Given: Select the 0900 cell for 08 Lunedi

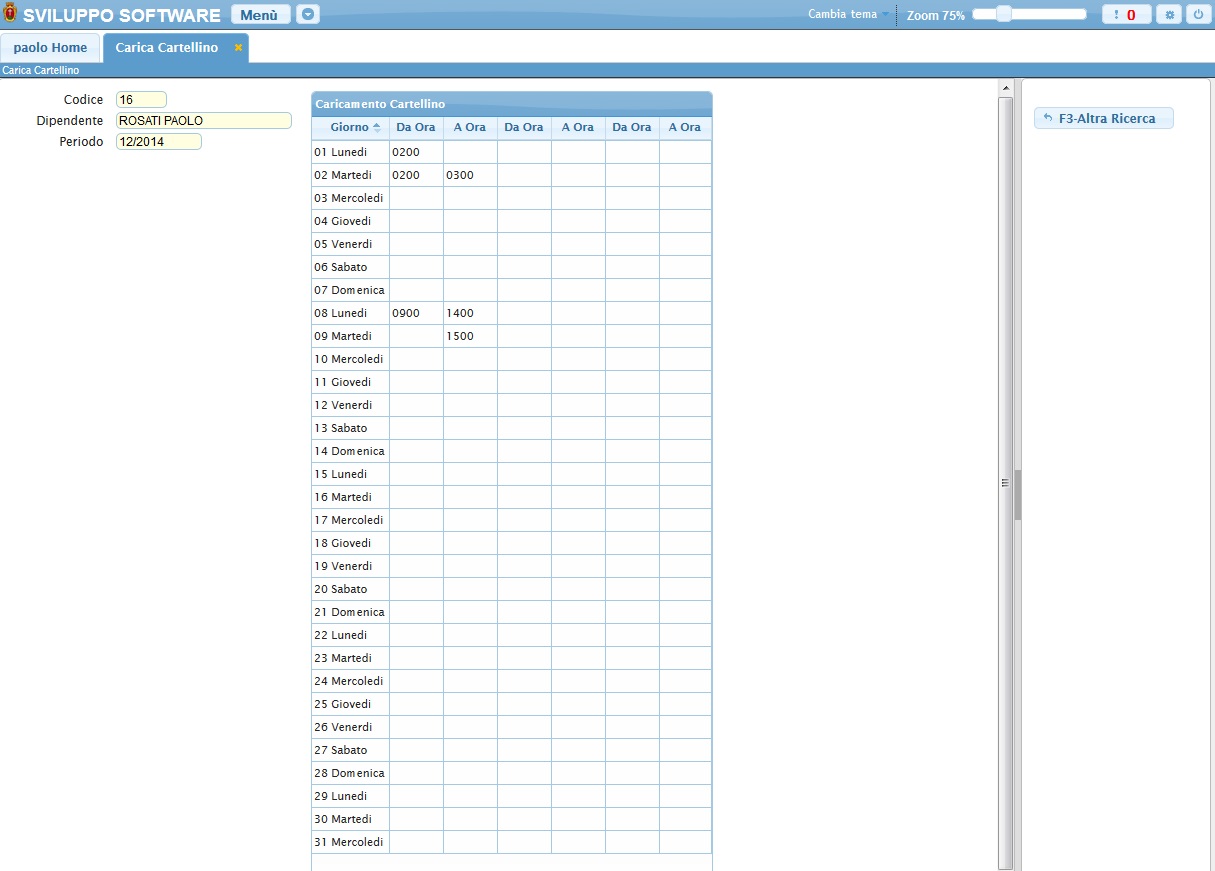Looking at the screenshot, I should 416,313.
